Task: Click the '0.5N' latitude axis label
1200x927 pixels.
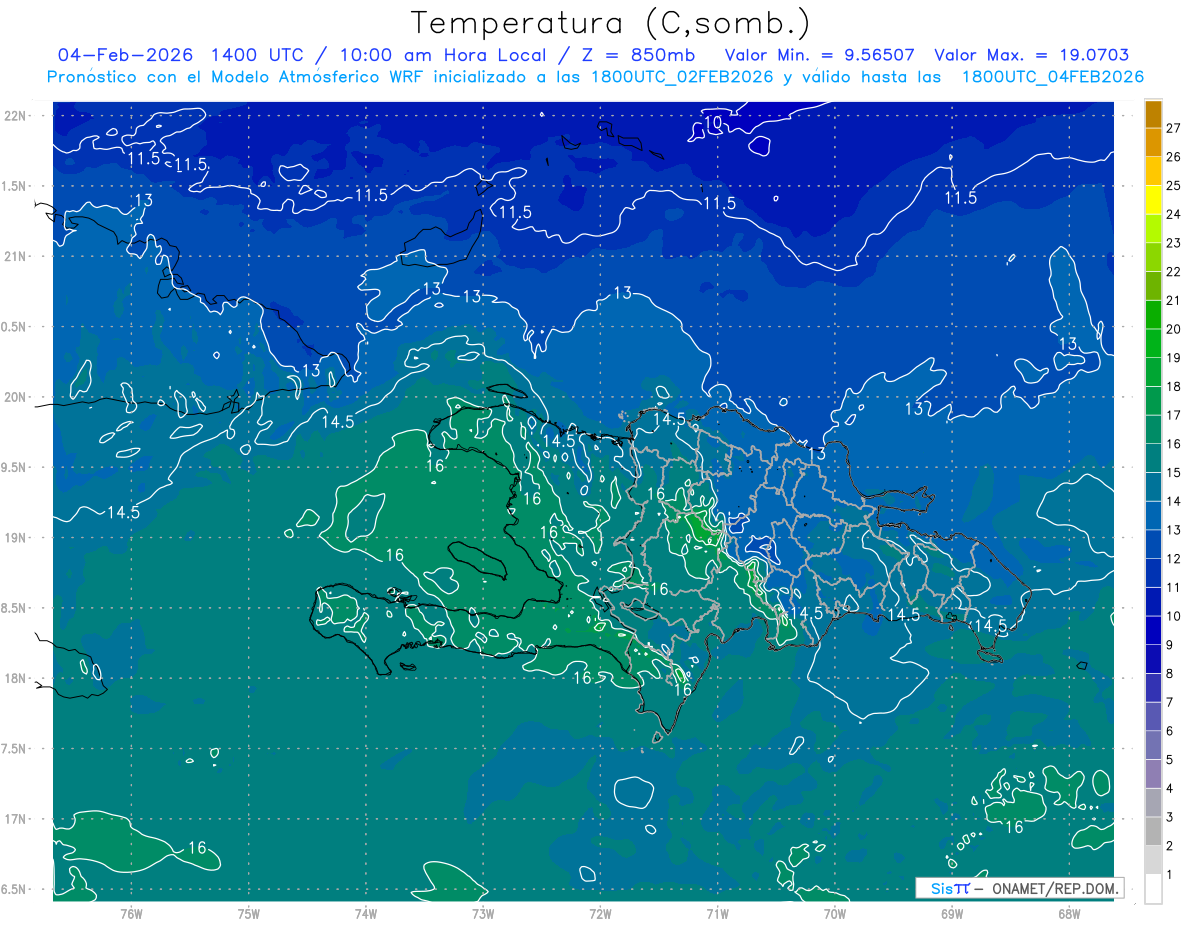Action: click(14, 327)
